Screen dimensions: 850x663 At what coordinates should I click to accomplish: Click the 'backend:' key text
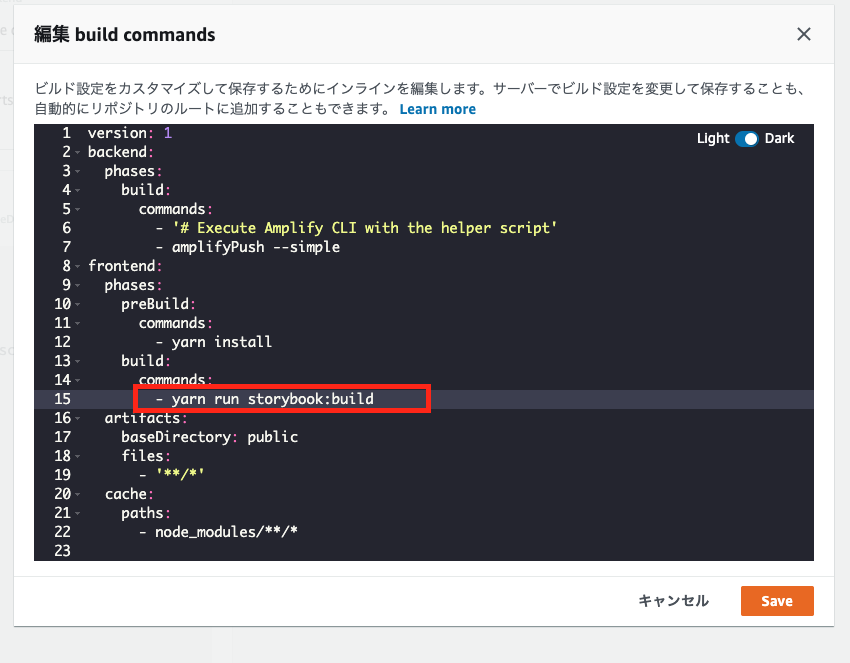coord(120,152)
